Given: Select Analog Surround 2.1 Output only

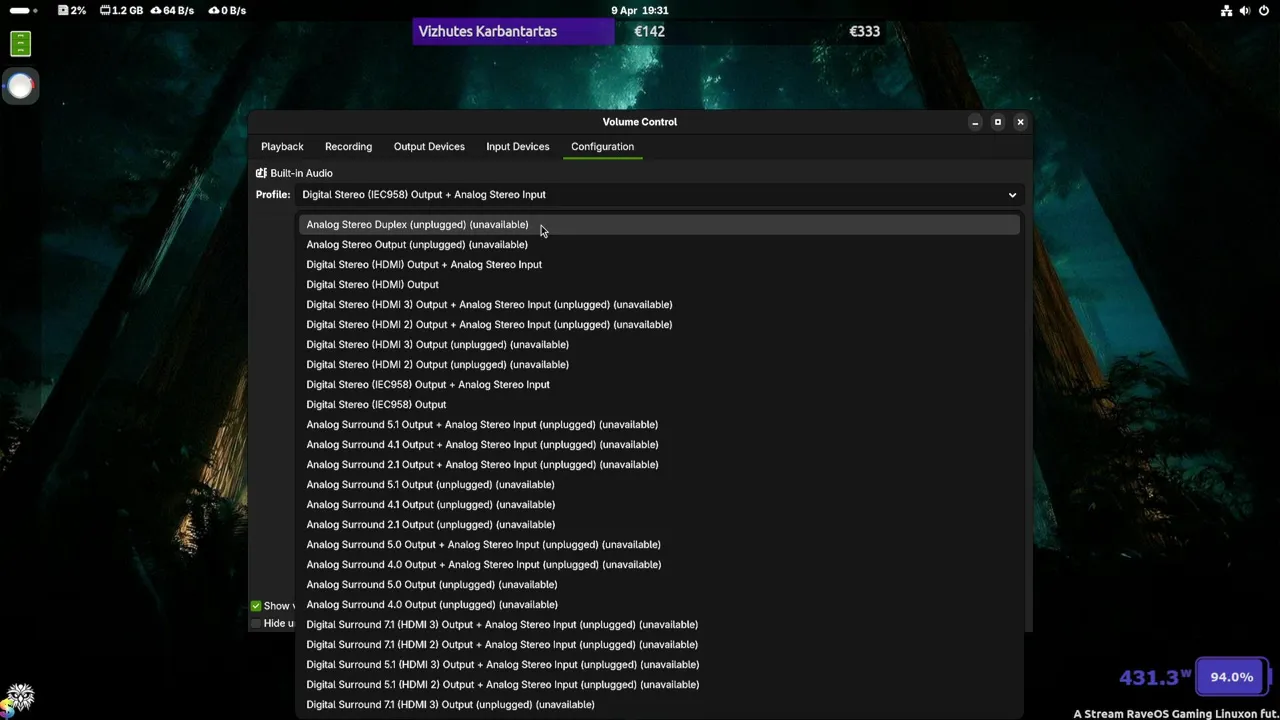Looking at the screenshot, I should [659, 525].
